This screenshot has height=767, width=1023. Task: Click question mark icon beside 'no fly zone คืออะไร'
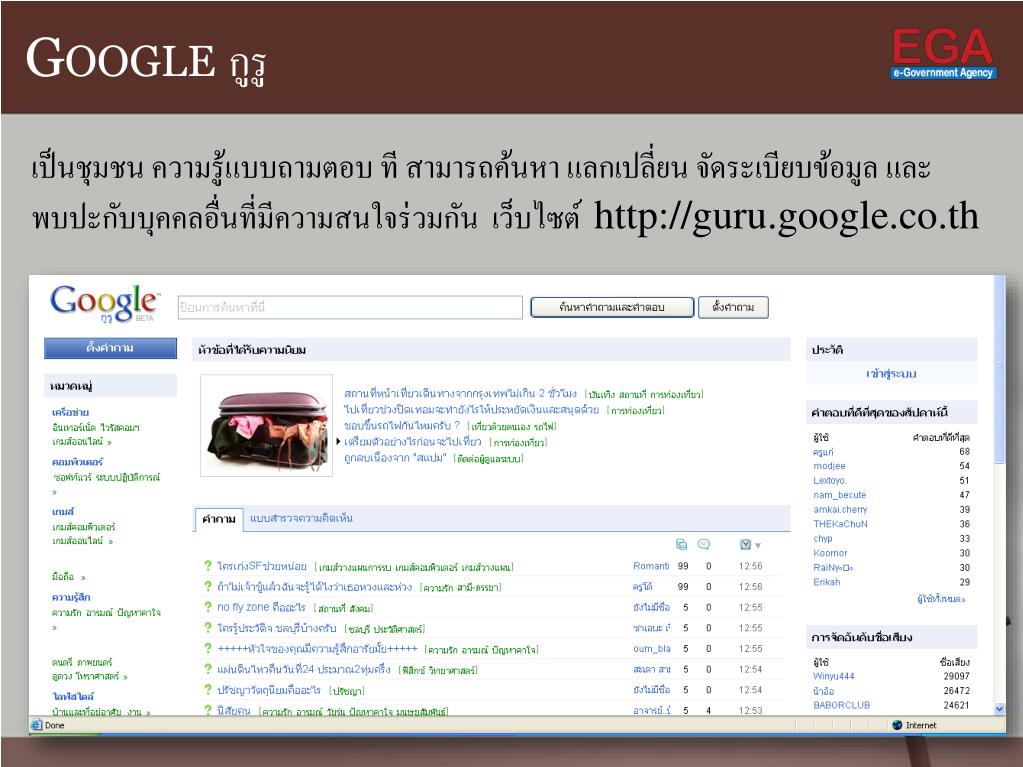click(207, 607)
